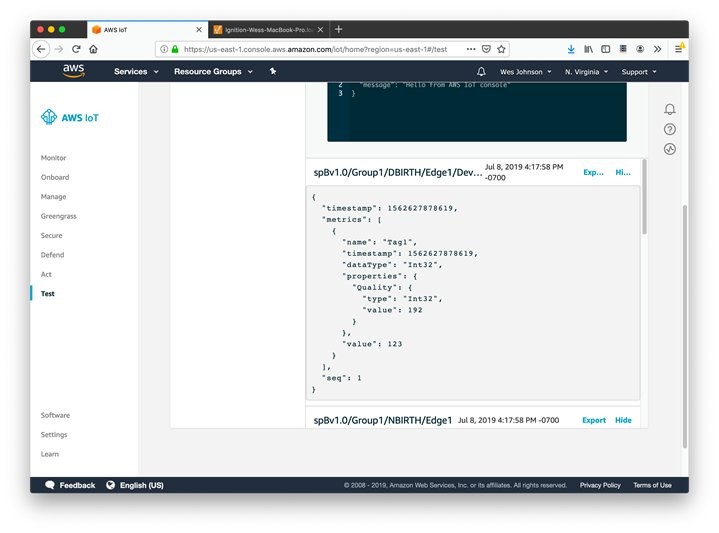Image resolution: width=719 pixels, height=533 pixels.
Task: Hide the NBIRTH/Edge1 message
Action: [623, 420]
